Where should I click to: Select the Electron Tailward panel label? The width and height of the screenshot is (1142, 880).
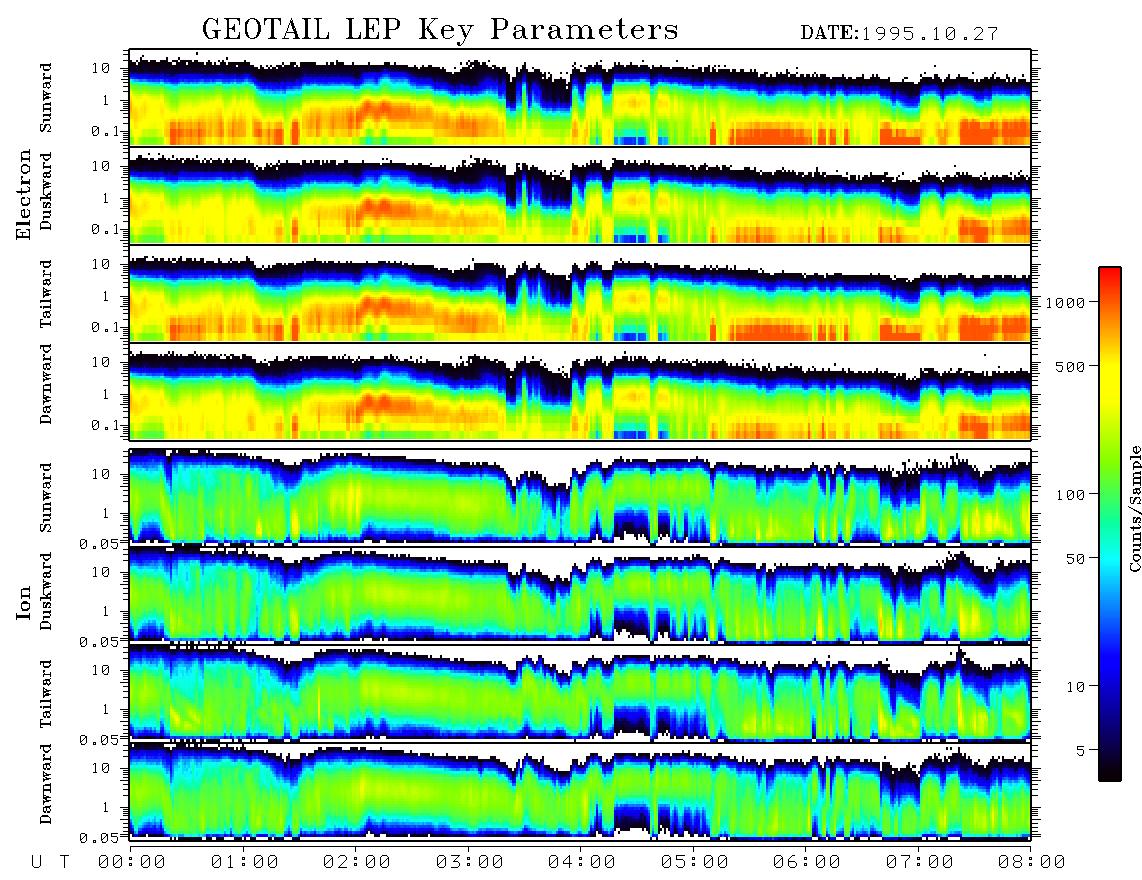pos(46,294)
